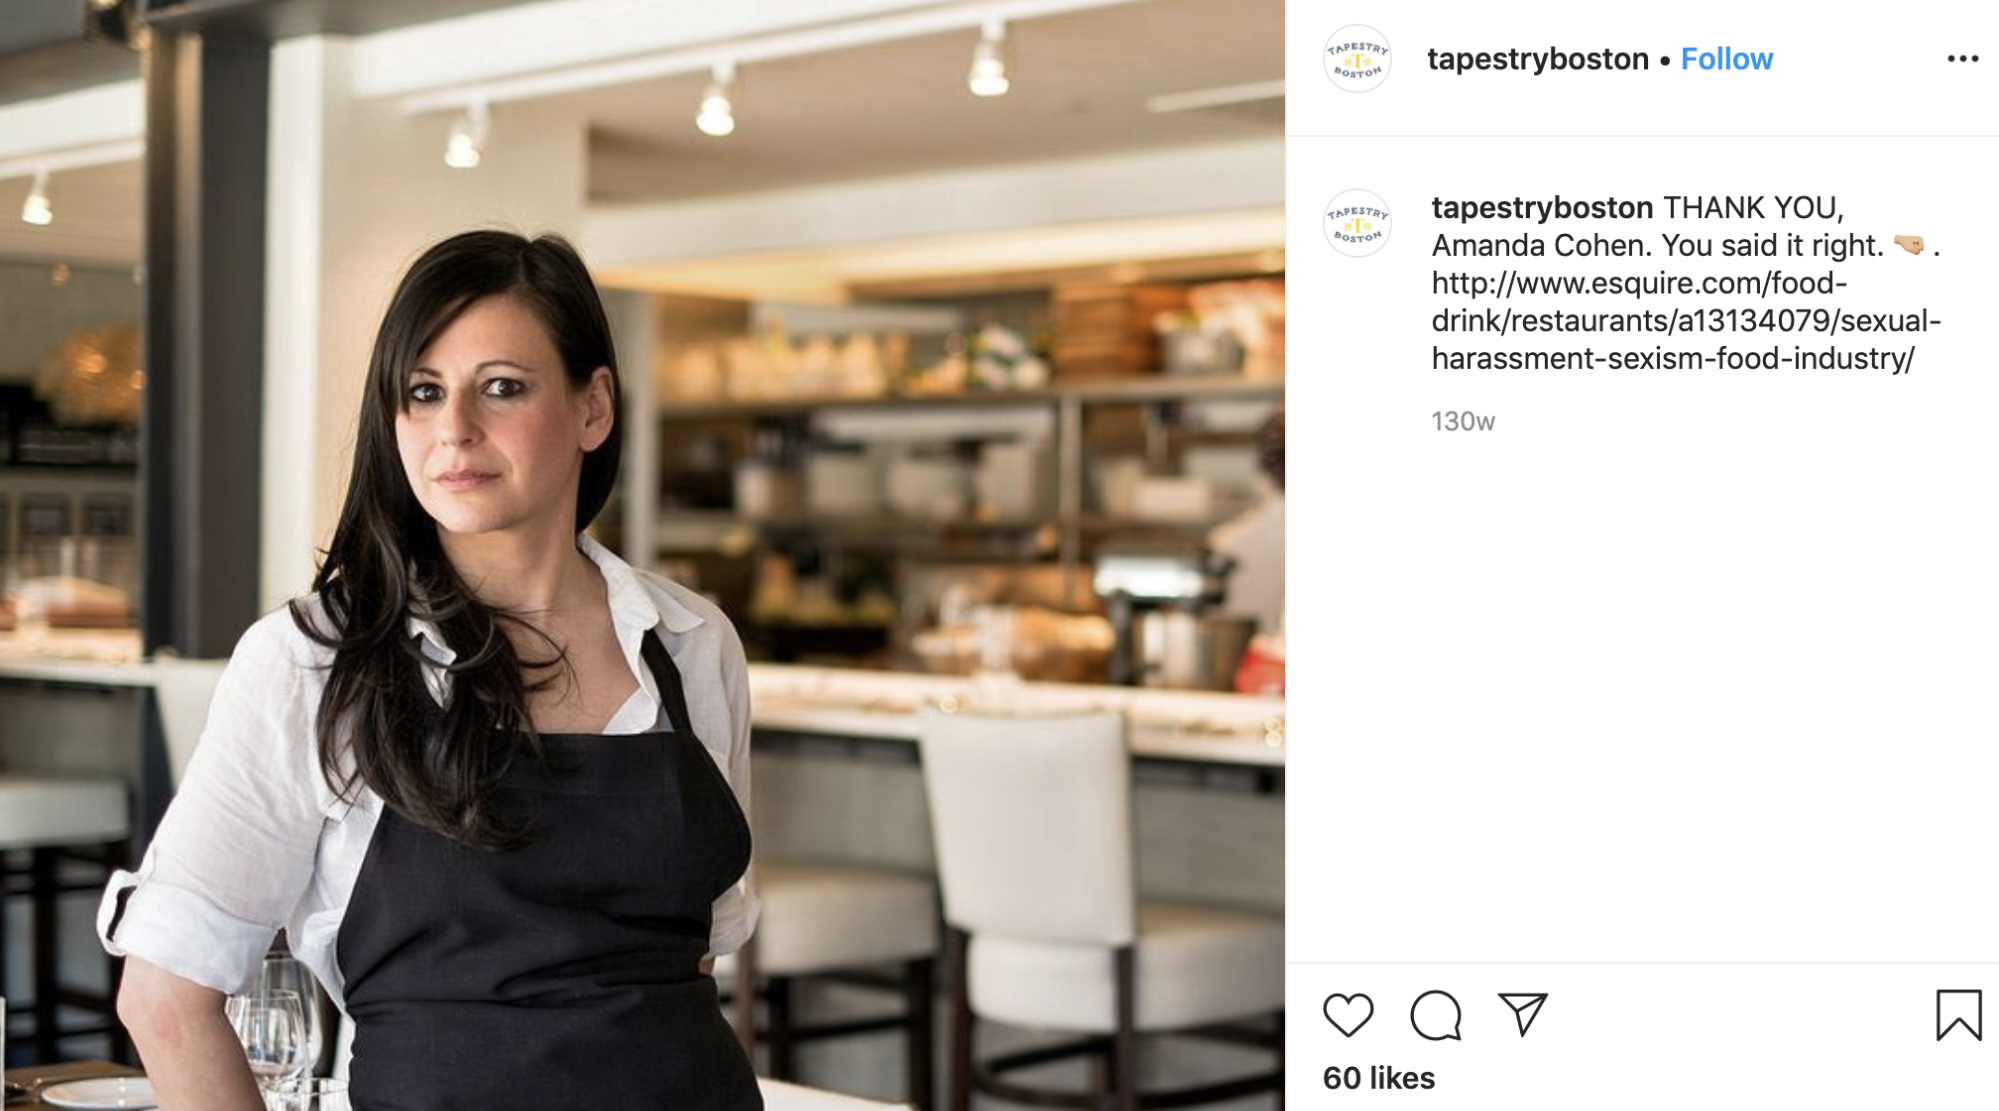Open tapestryboston profile from header username
This screenshot has width=1999, height=1111.
tap(1537, 59)
